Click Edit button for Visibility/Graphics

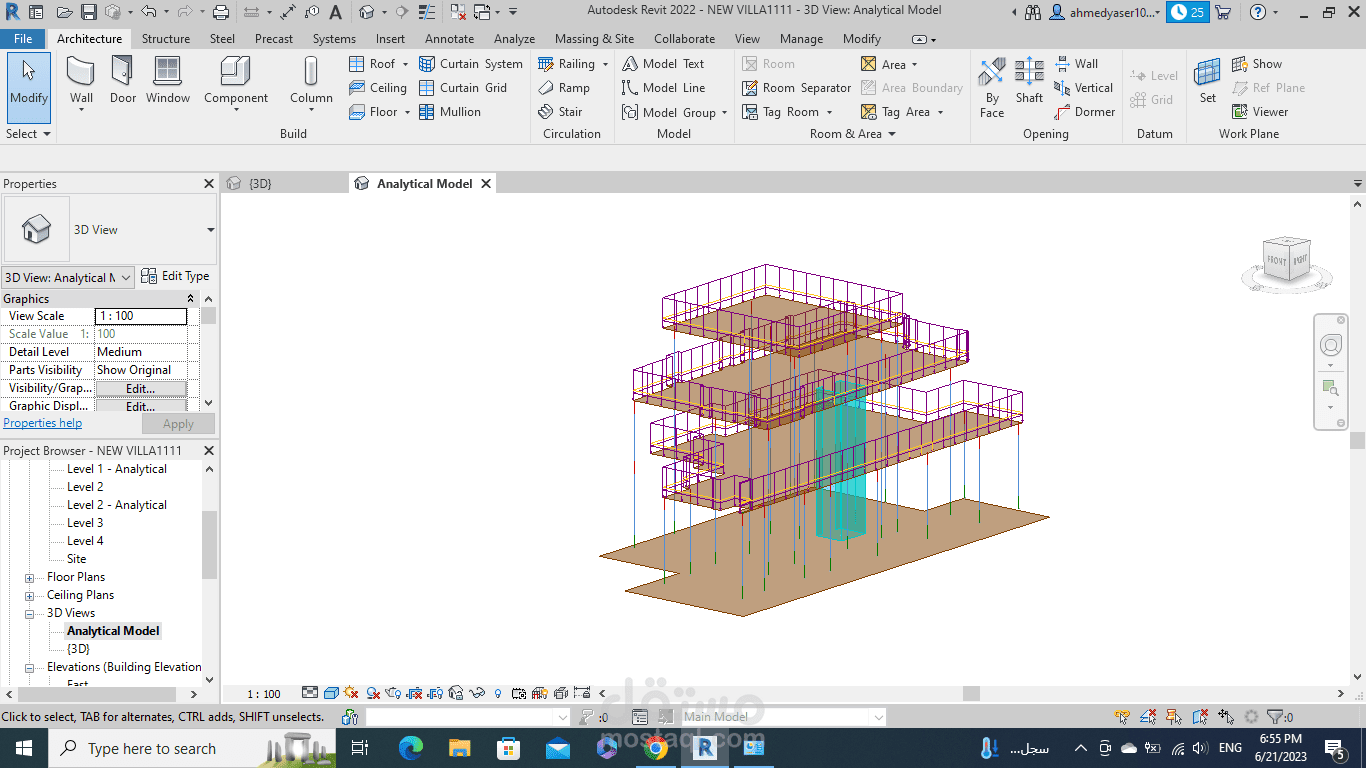point(140,388)
